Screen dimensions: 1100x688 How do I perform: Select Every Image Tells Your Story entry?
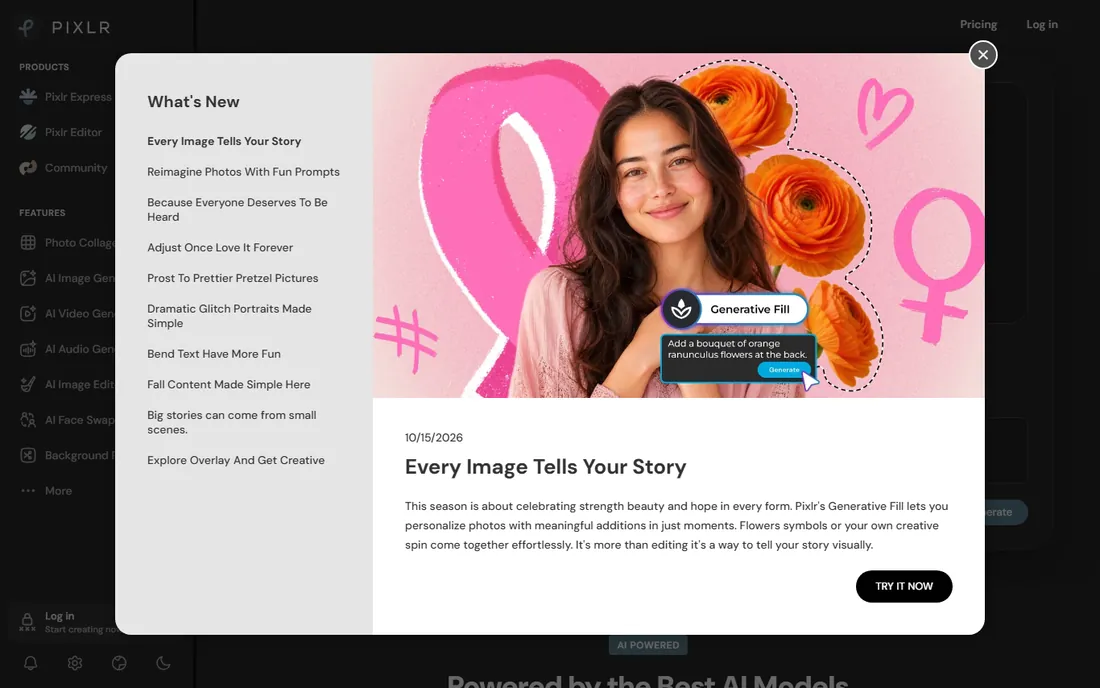coord(224,141)
